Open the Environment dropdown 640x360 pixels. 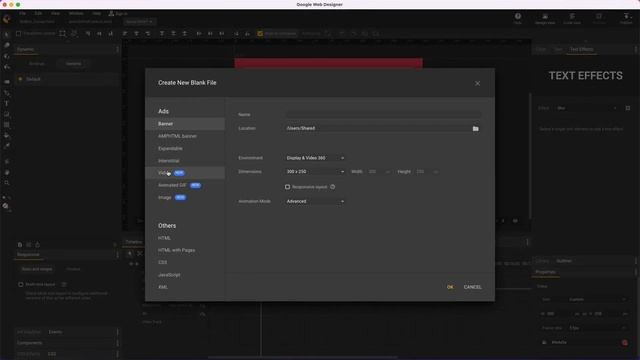[x=315, y=158]
